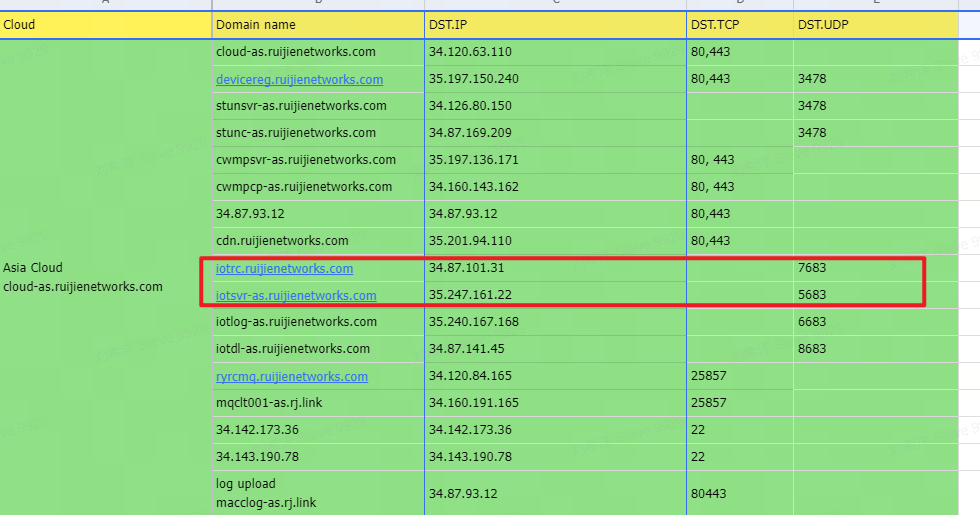
Task: Select cell cwmpsvr-as.ruijienetworks.com
Action: [318, 159]
